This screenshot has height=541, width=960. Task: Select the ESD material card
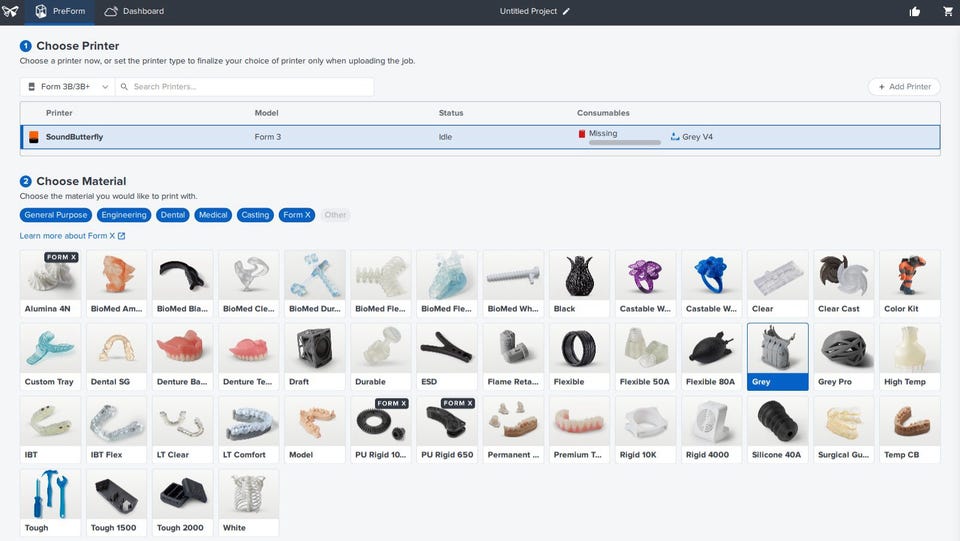(447, 357)
